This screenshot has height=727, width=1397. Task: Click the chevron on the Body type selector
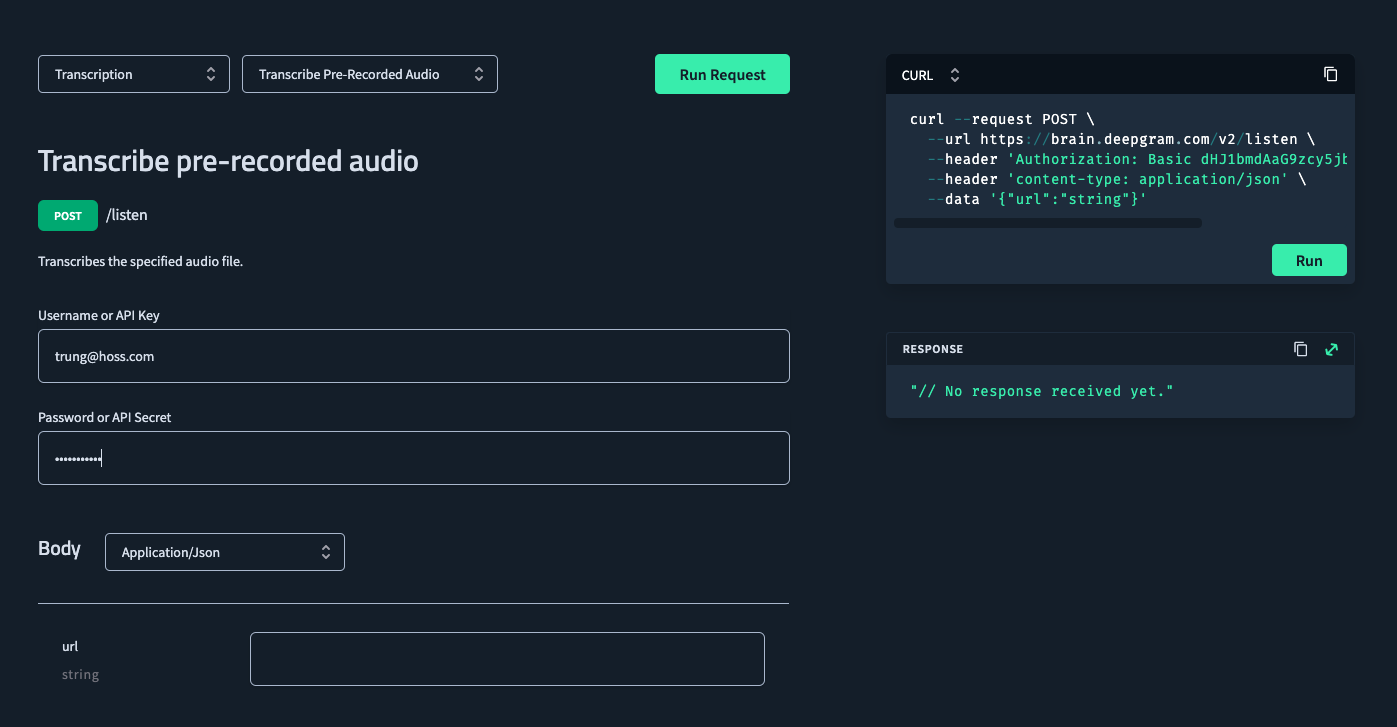coord(326,551)
